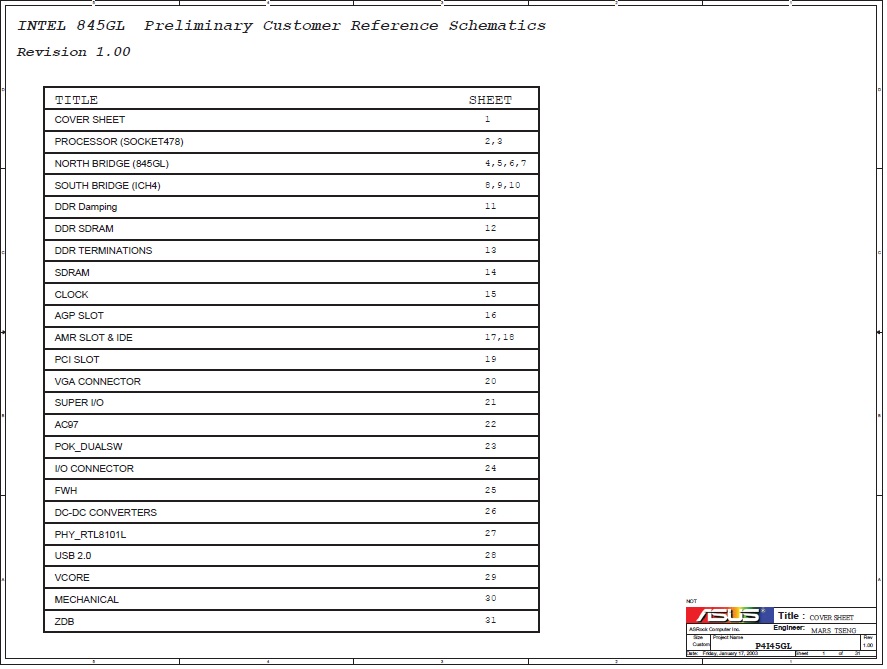
Task: Click sheet number '24' for I/O CONNECTOR
Action: tap(490, 468)
